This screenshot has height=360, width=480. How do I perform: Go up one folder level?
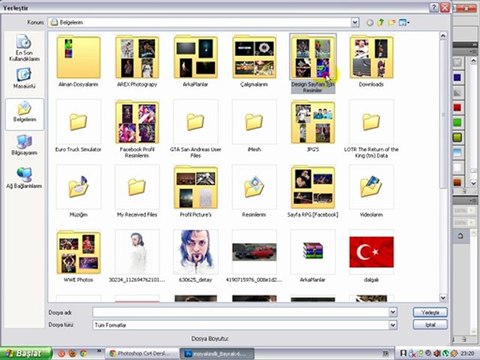click(381, 22)
